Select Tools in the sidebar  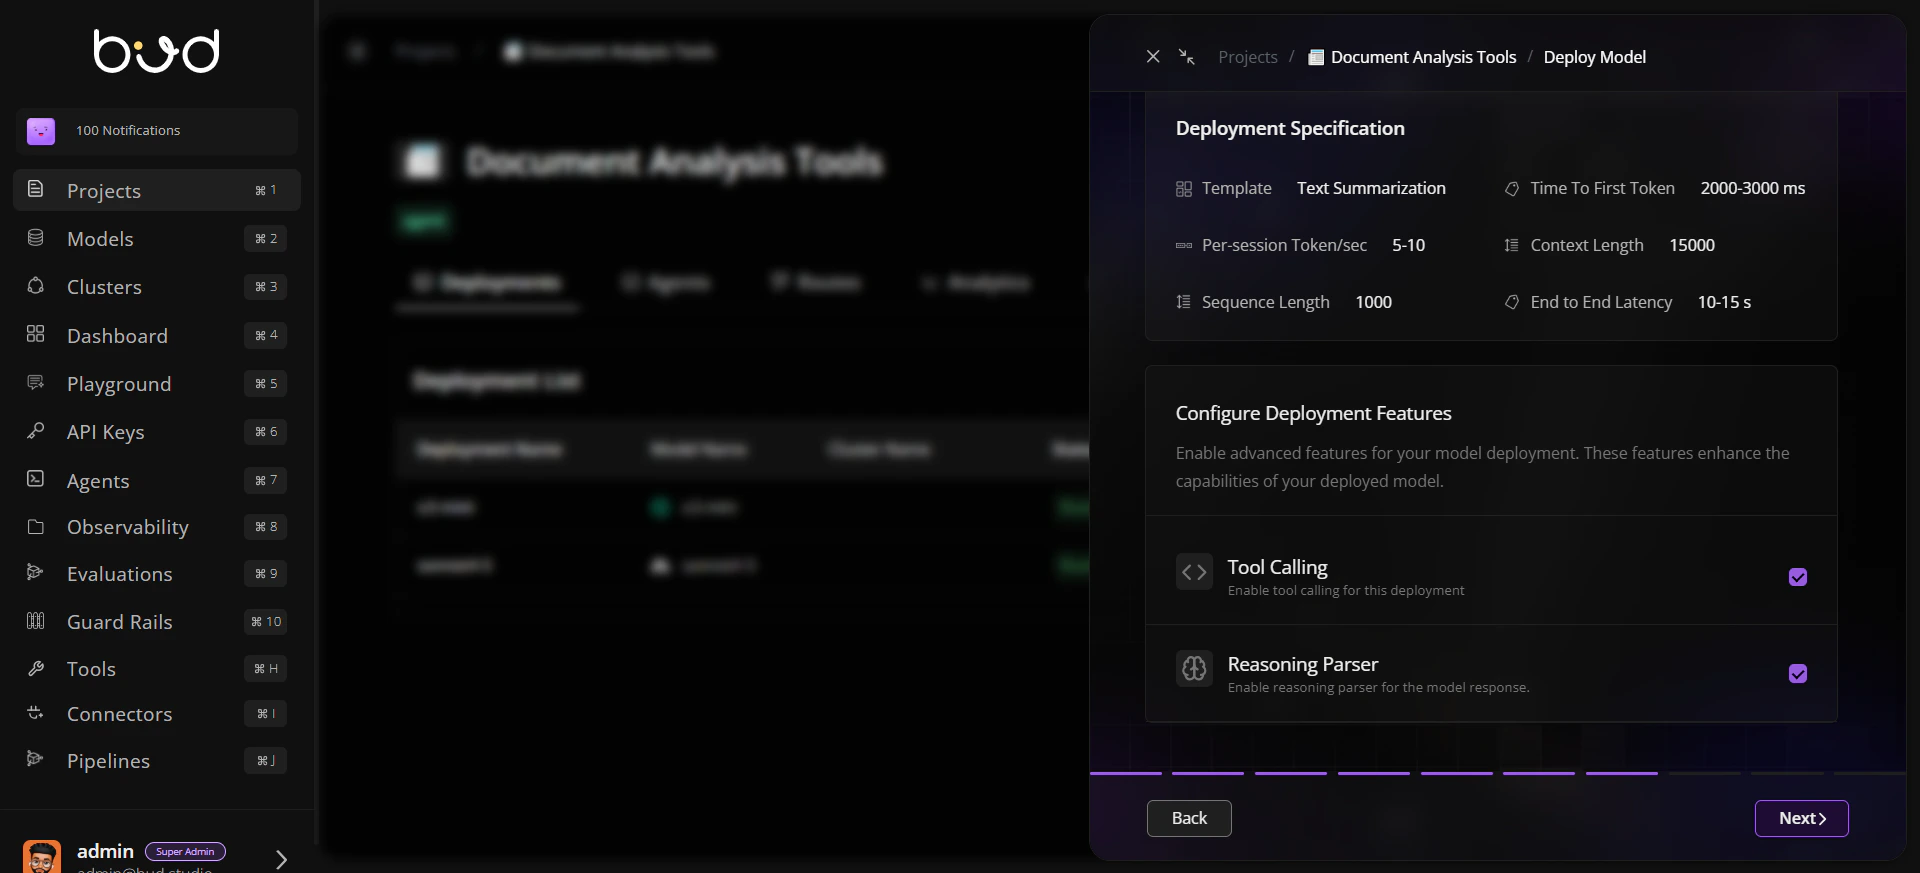click(x=157, y=668)
